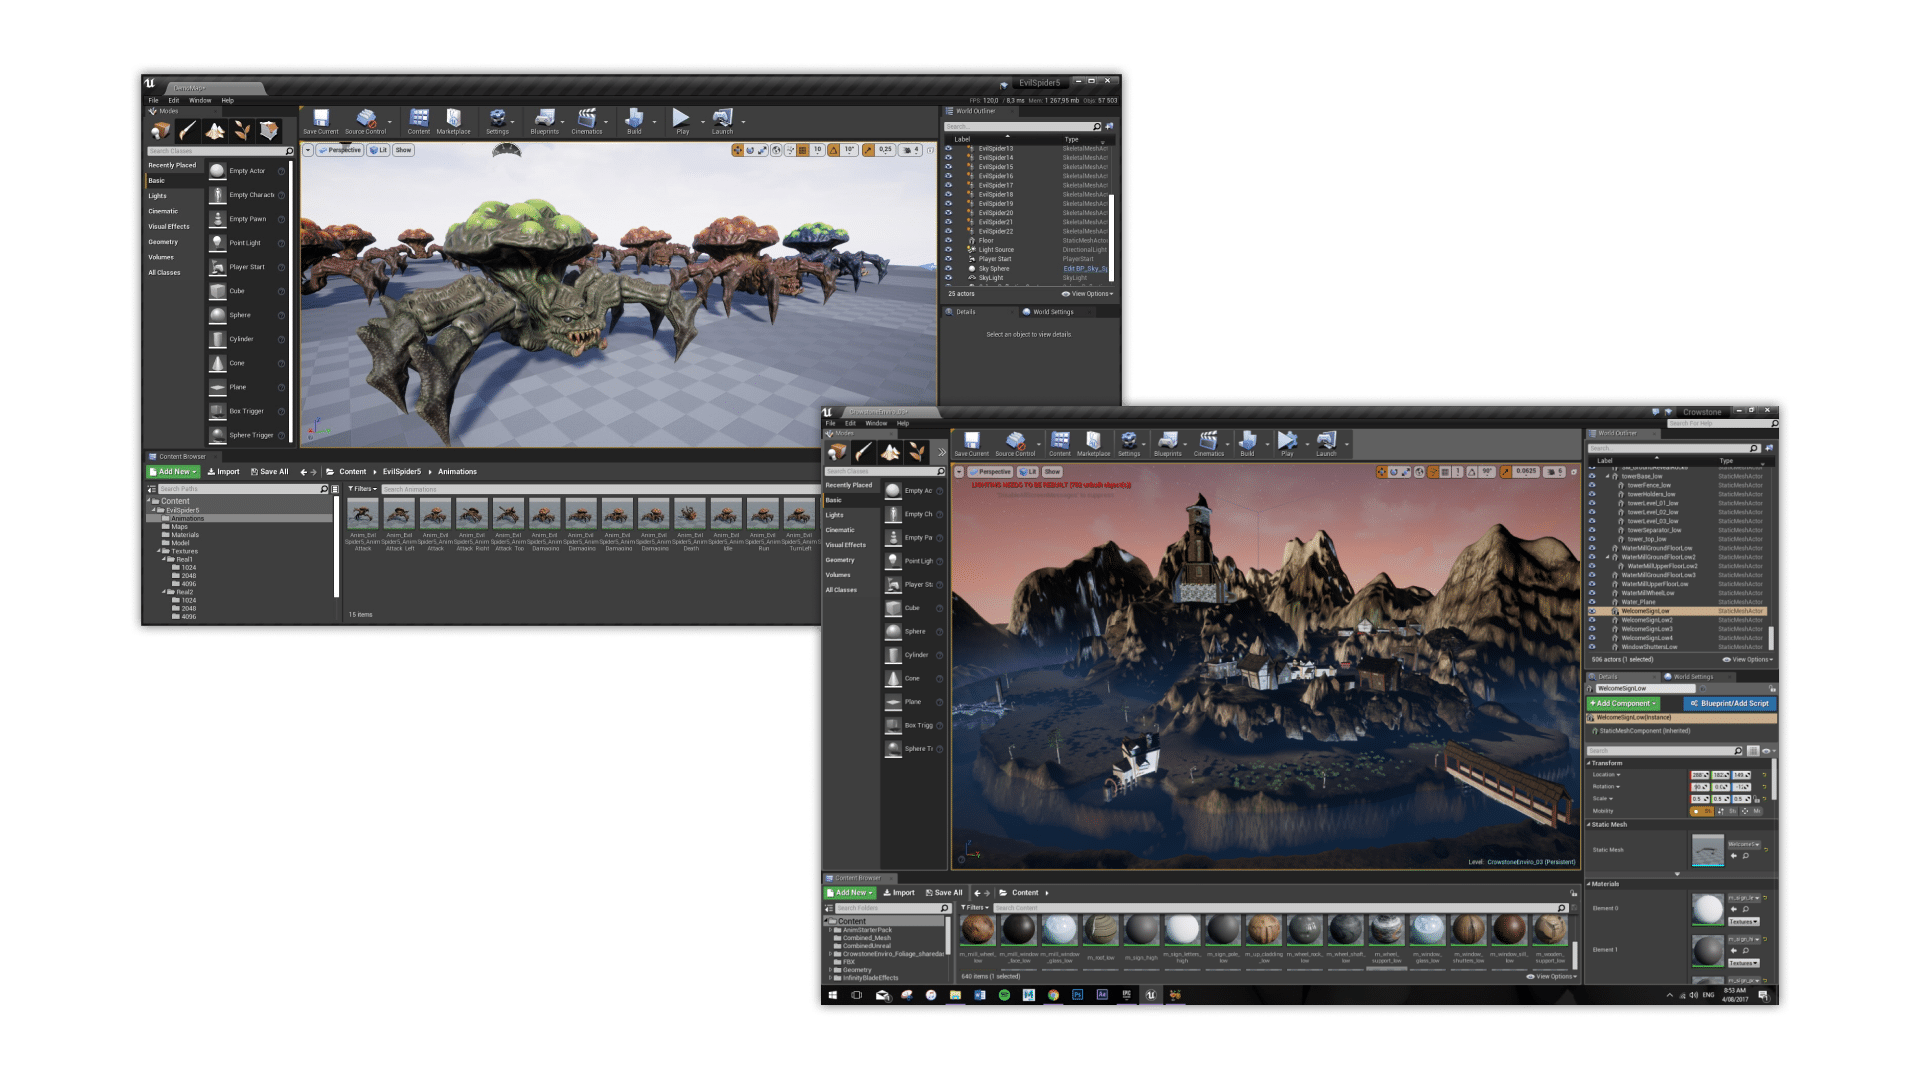Hide WelcomeSignLow in Crowstone outliner
The image size is (1920, 1080).
click(1593, 611)
